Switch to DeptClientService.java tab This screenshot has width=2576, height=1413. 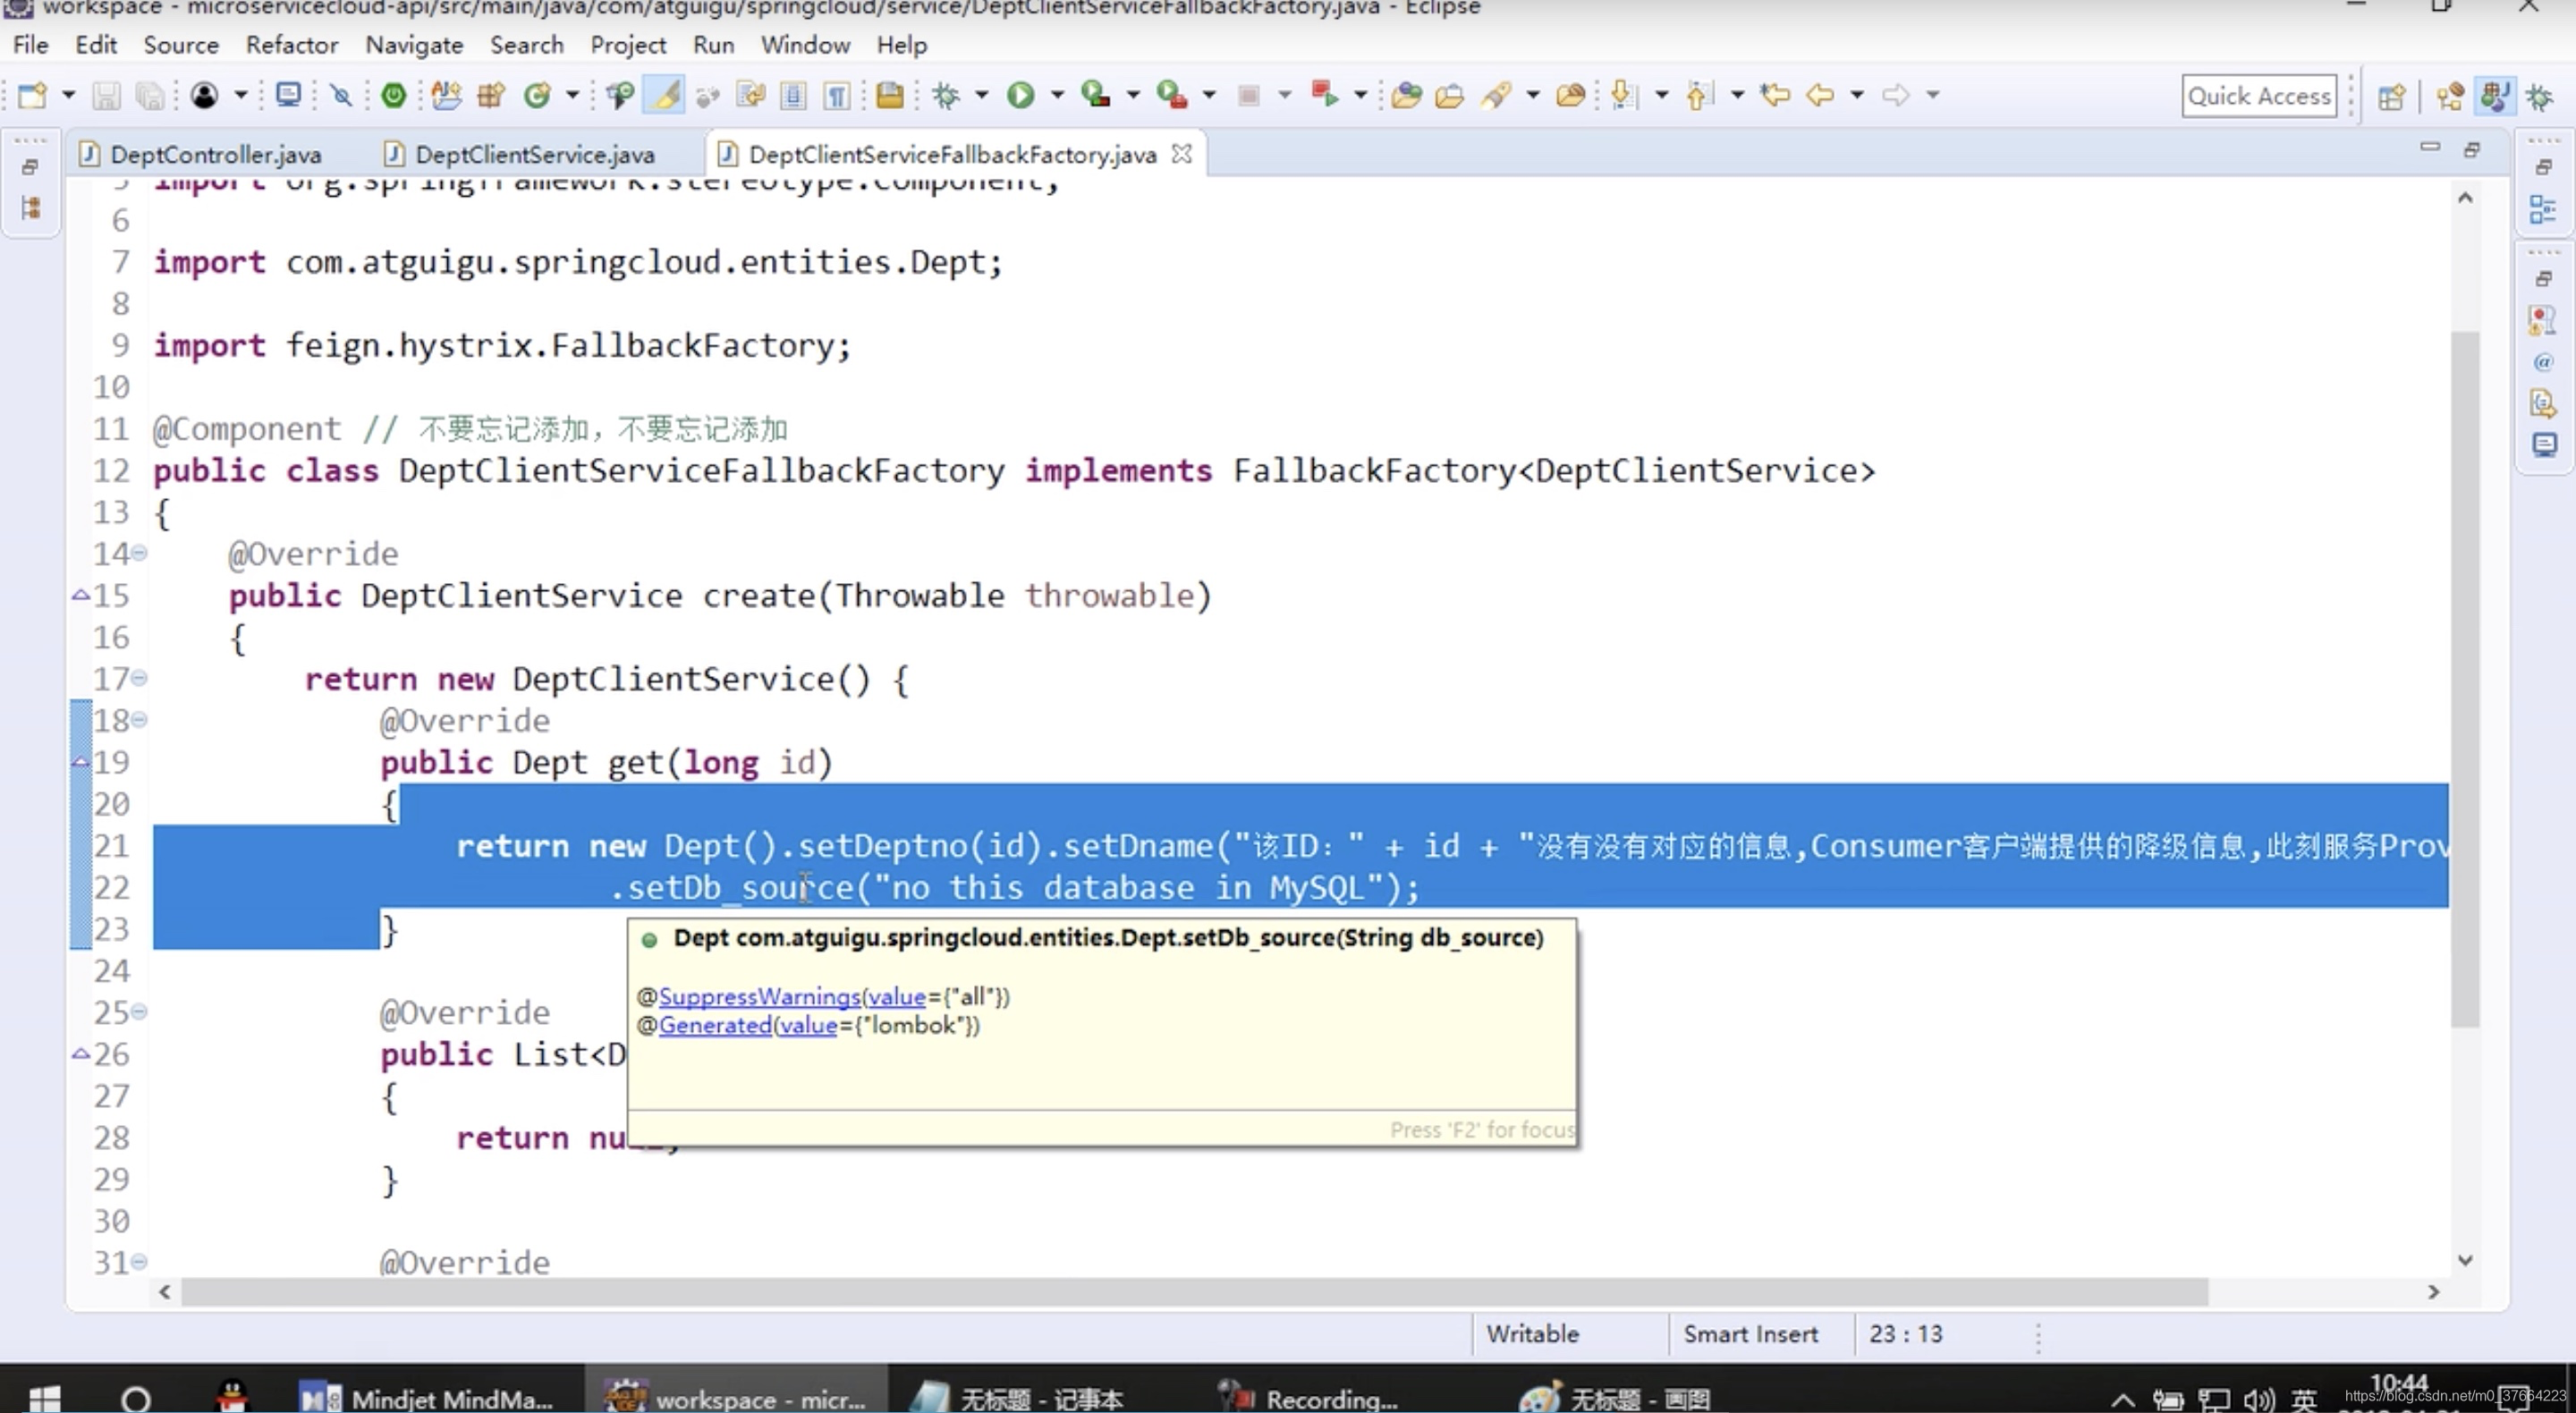tap(534, 155)
